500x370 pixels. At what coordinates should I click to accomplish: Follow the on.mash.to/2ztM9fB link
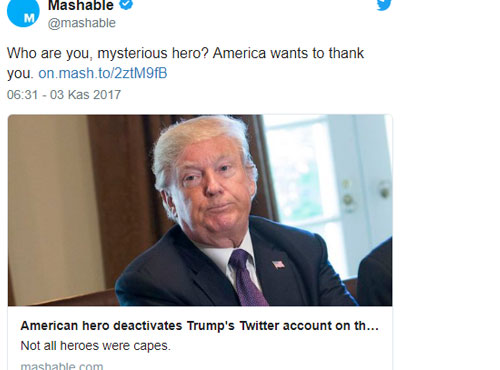(x=103, y=73)
